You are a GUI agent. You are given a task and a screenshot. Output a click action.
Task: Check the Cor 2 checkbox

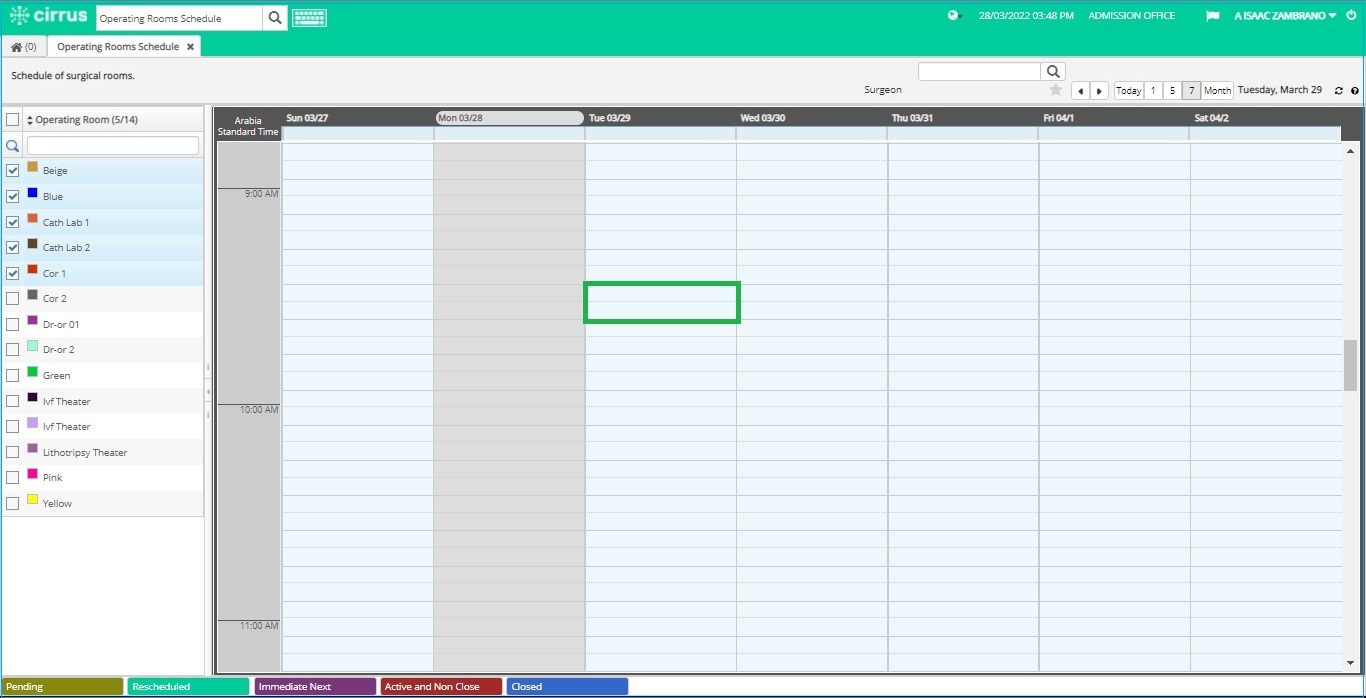[x=13, y=298]
